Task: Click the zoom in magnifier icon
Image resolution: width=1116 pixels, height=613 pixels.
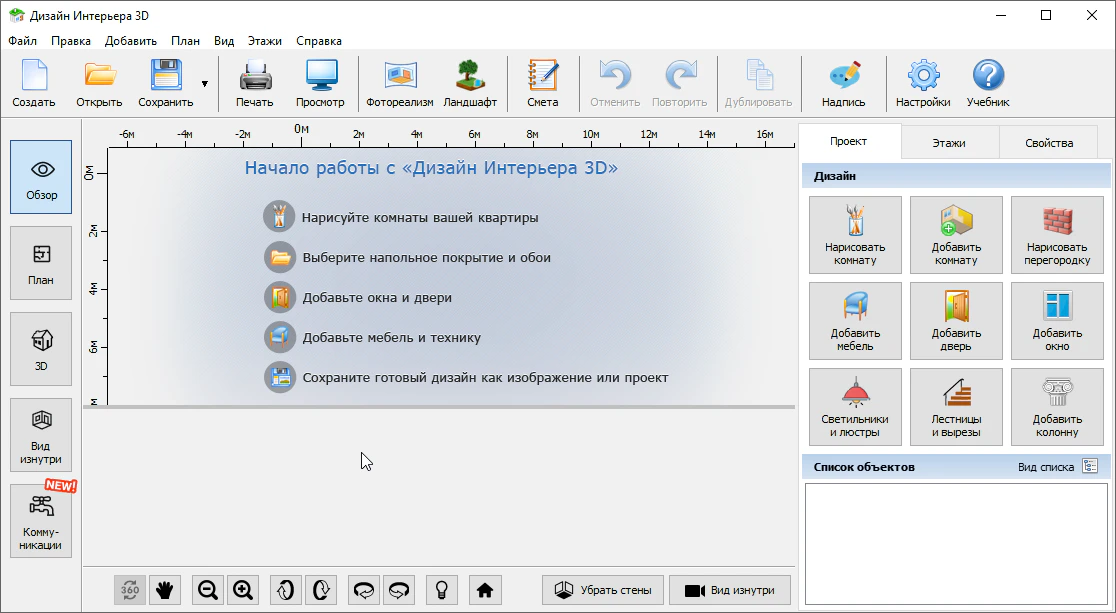Action: point(242,590)
